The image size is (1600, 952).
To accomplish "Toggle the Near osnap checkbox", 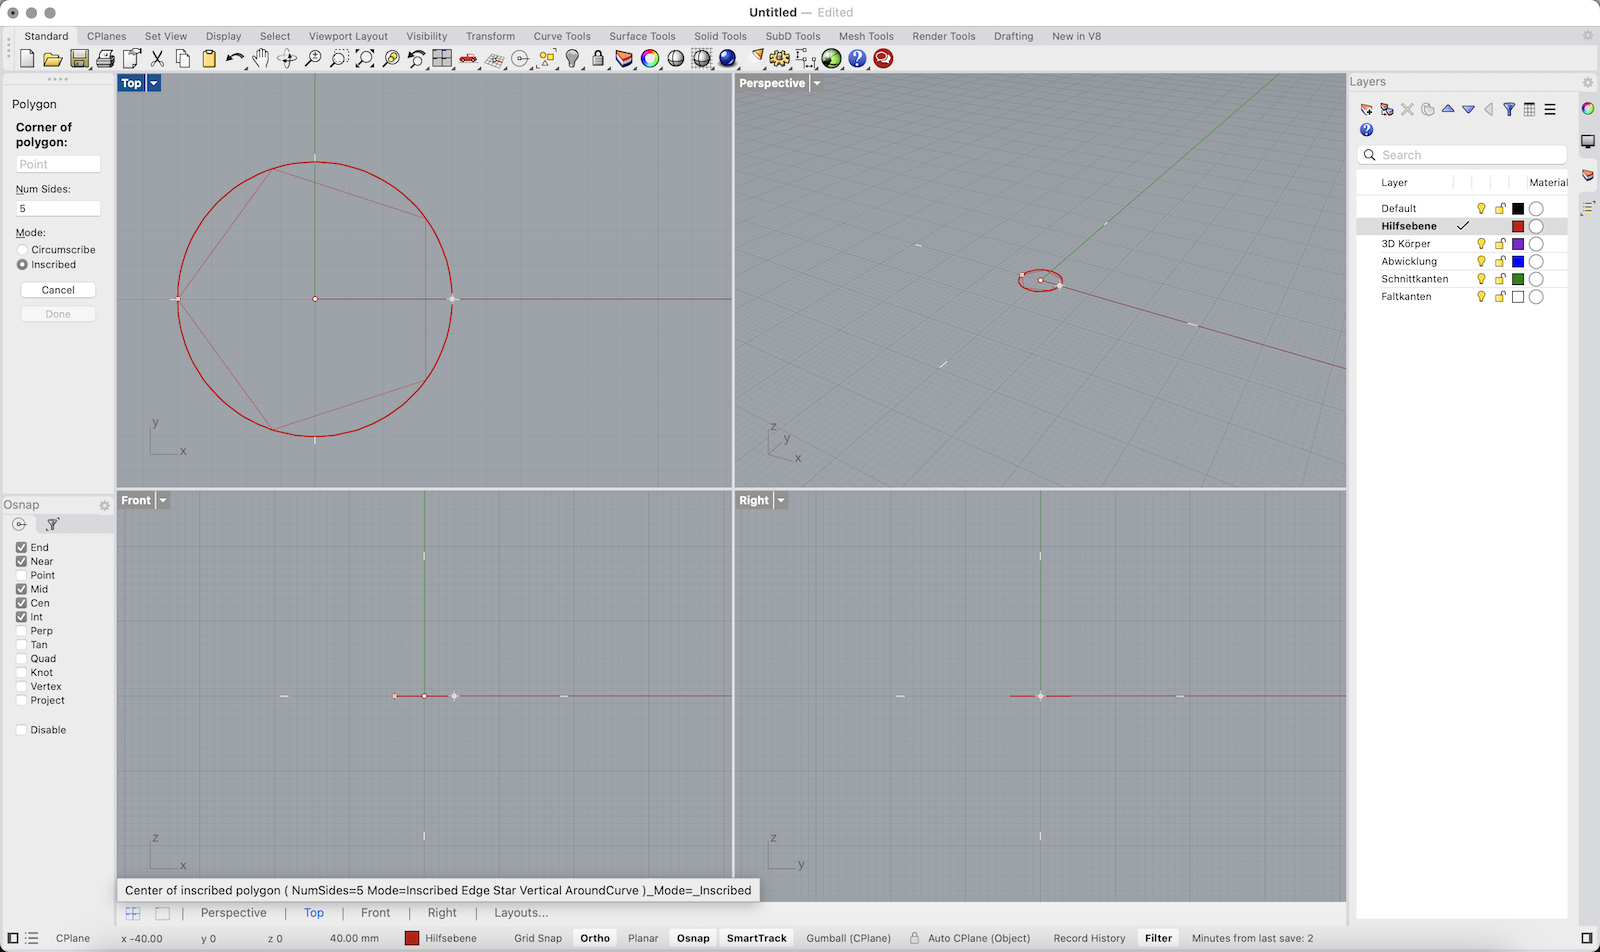I will [21, 561].
